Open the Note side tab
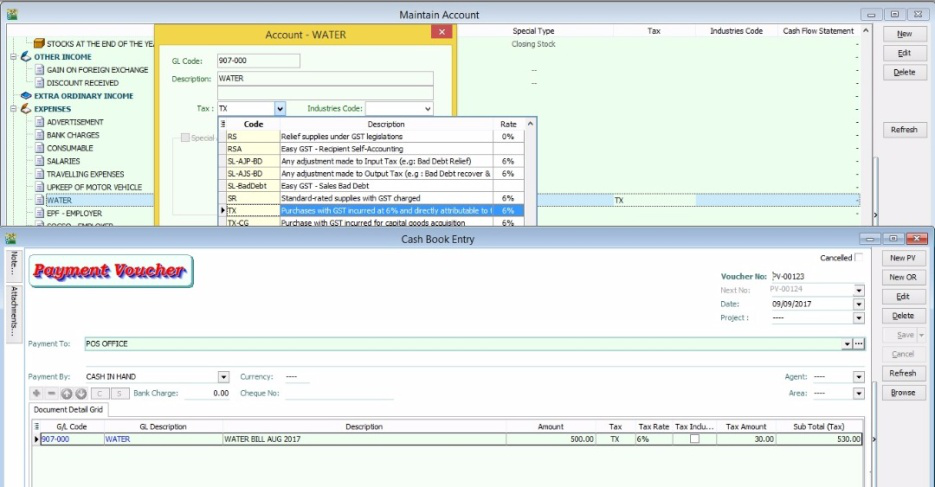The image size is (935, 487). click(14, 263)
